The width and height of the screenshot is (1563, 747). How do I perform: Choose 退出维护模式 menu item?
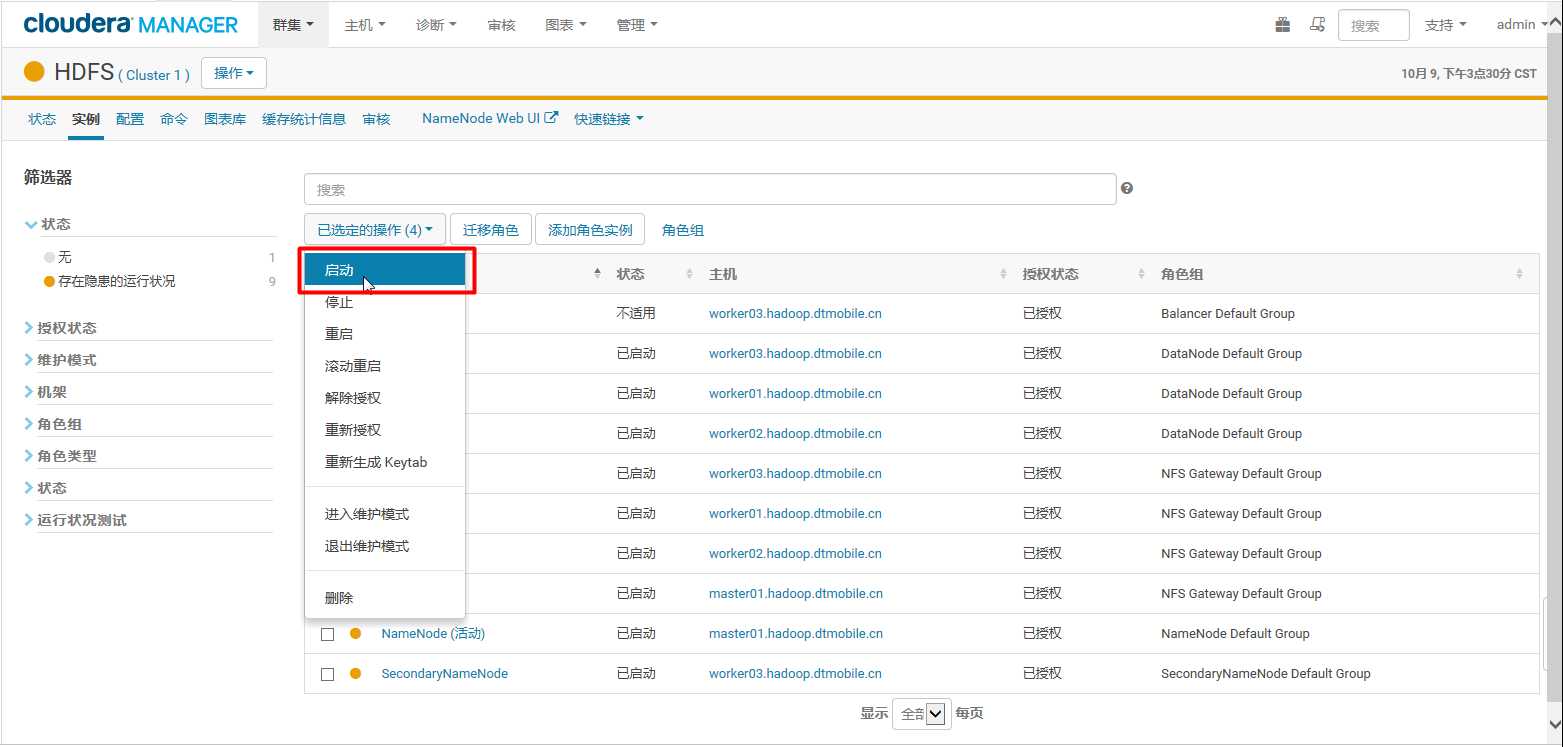click(x=385, y=546)
